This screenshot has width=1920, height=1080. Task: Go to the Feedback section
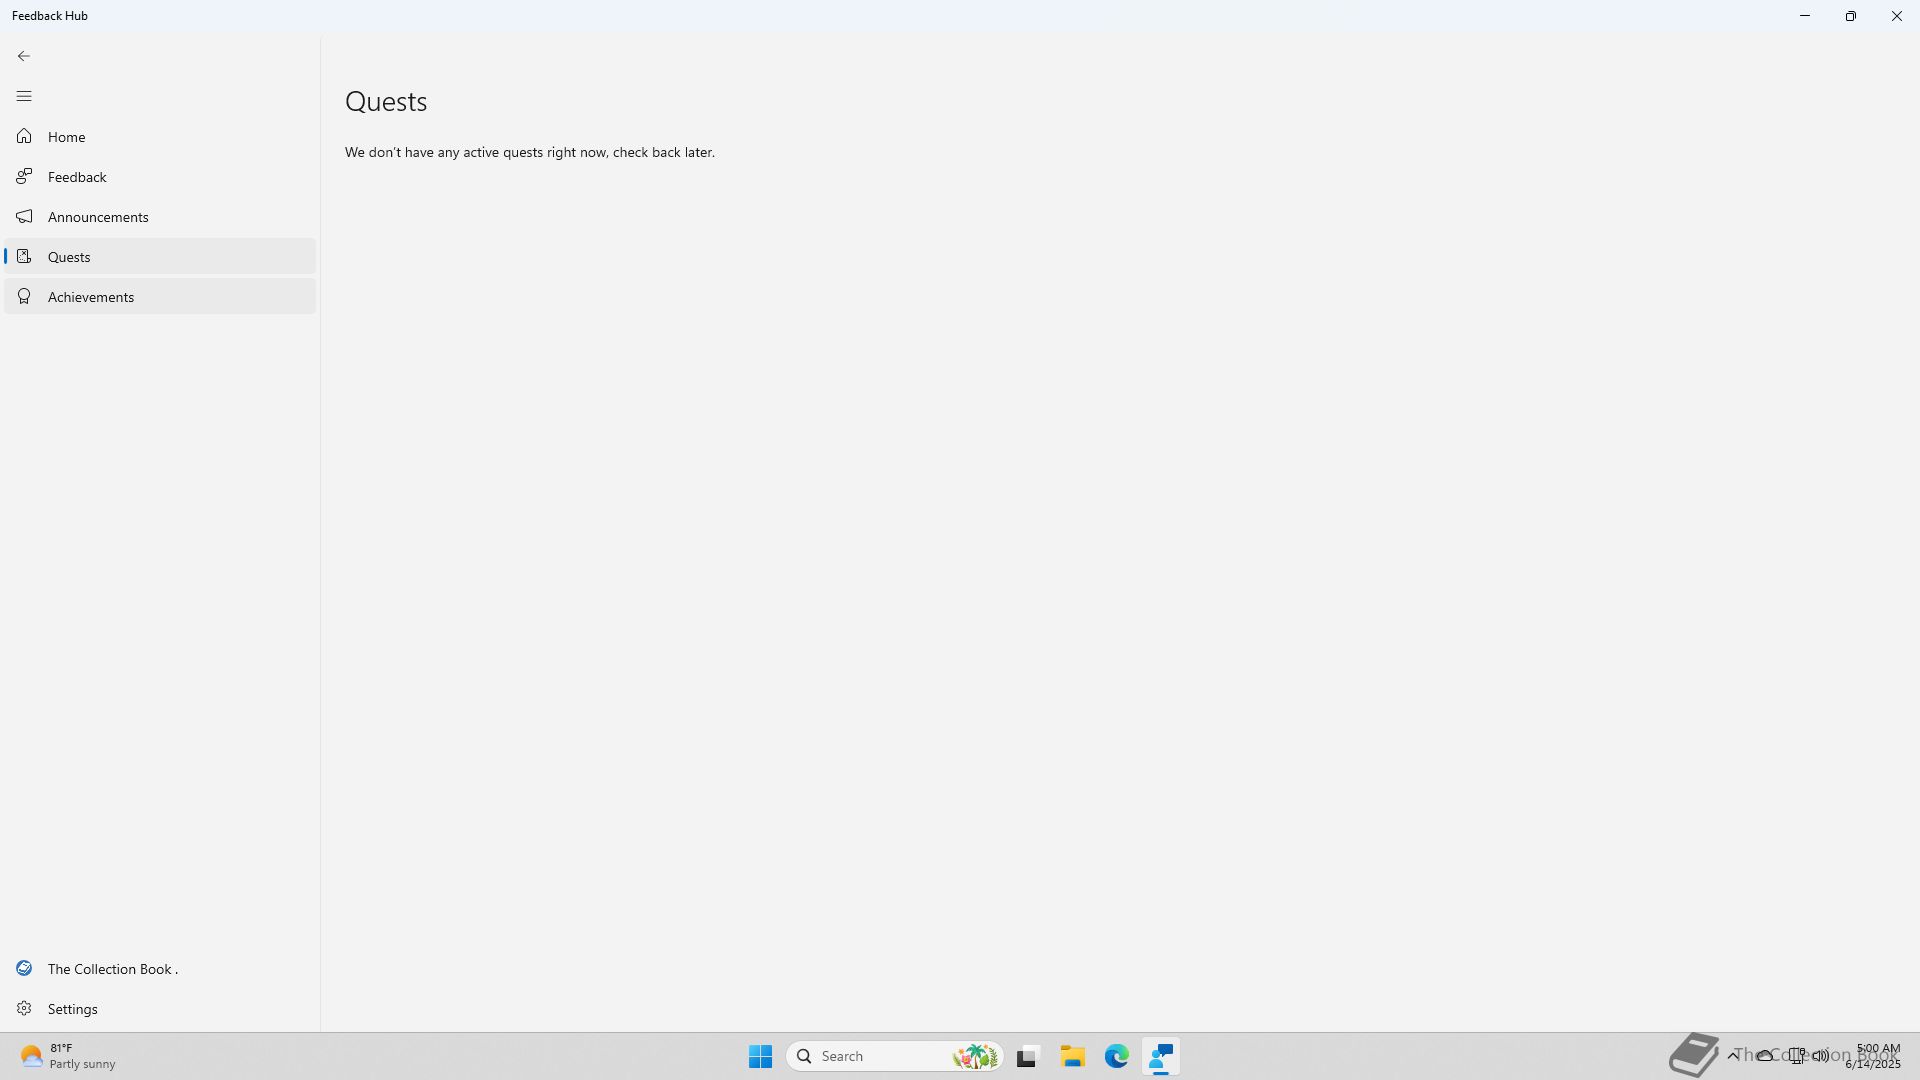click(x=76, y=177)
